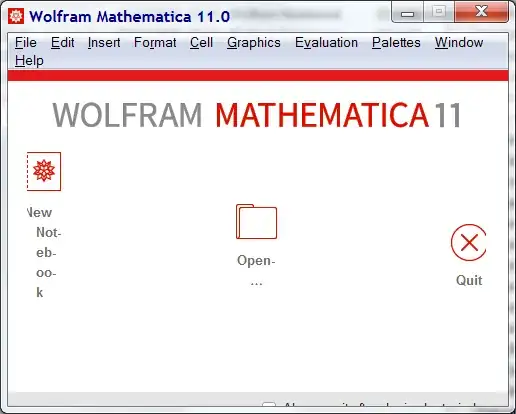Image resolution: width=516 pixels, height=414 pixels.
Task: Open the Palettes menu
Action: [x=396, y=43]
